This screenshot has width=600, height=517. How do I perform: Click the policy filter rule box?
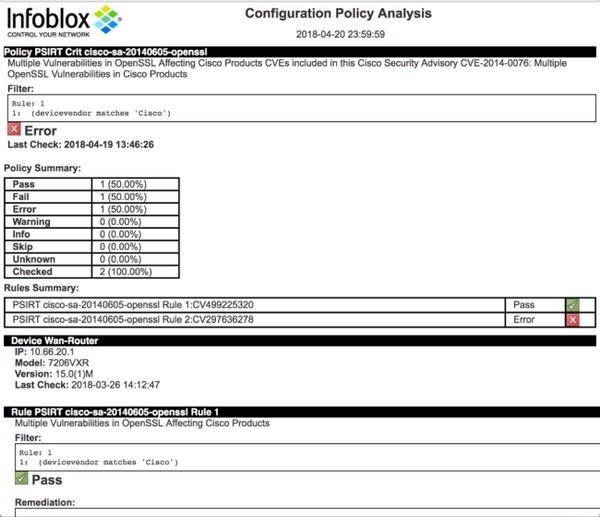pos(302,108)
